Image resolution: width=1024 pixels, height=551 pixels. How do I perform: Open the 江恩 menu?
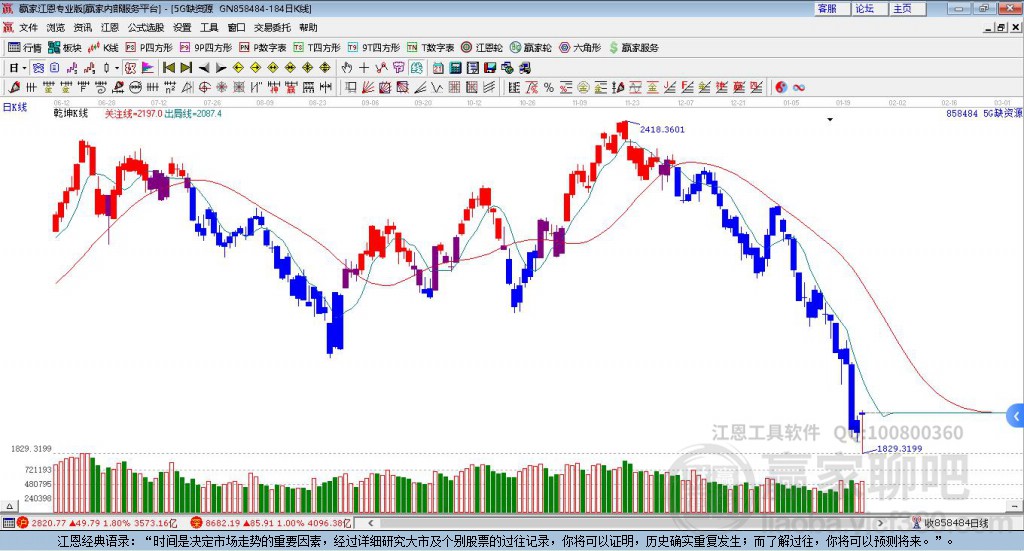pos(110,27)
